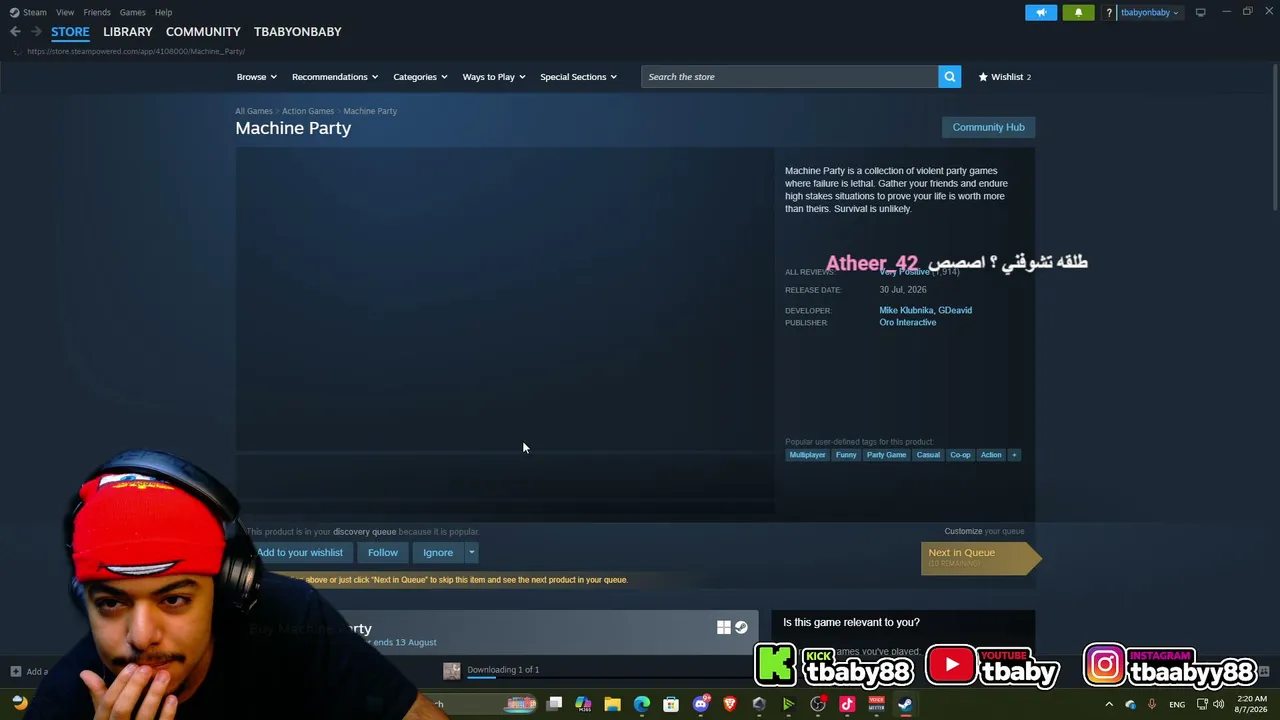This screenshot has height=720, width=1280.
Task: Open the Help menu
Action: click(164, 12)
